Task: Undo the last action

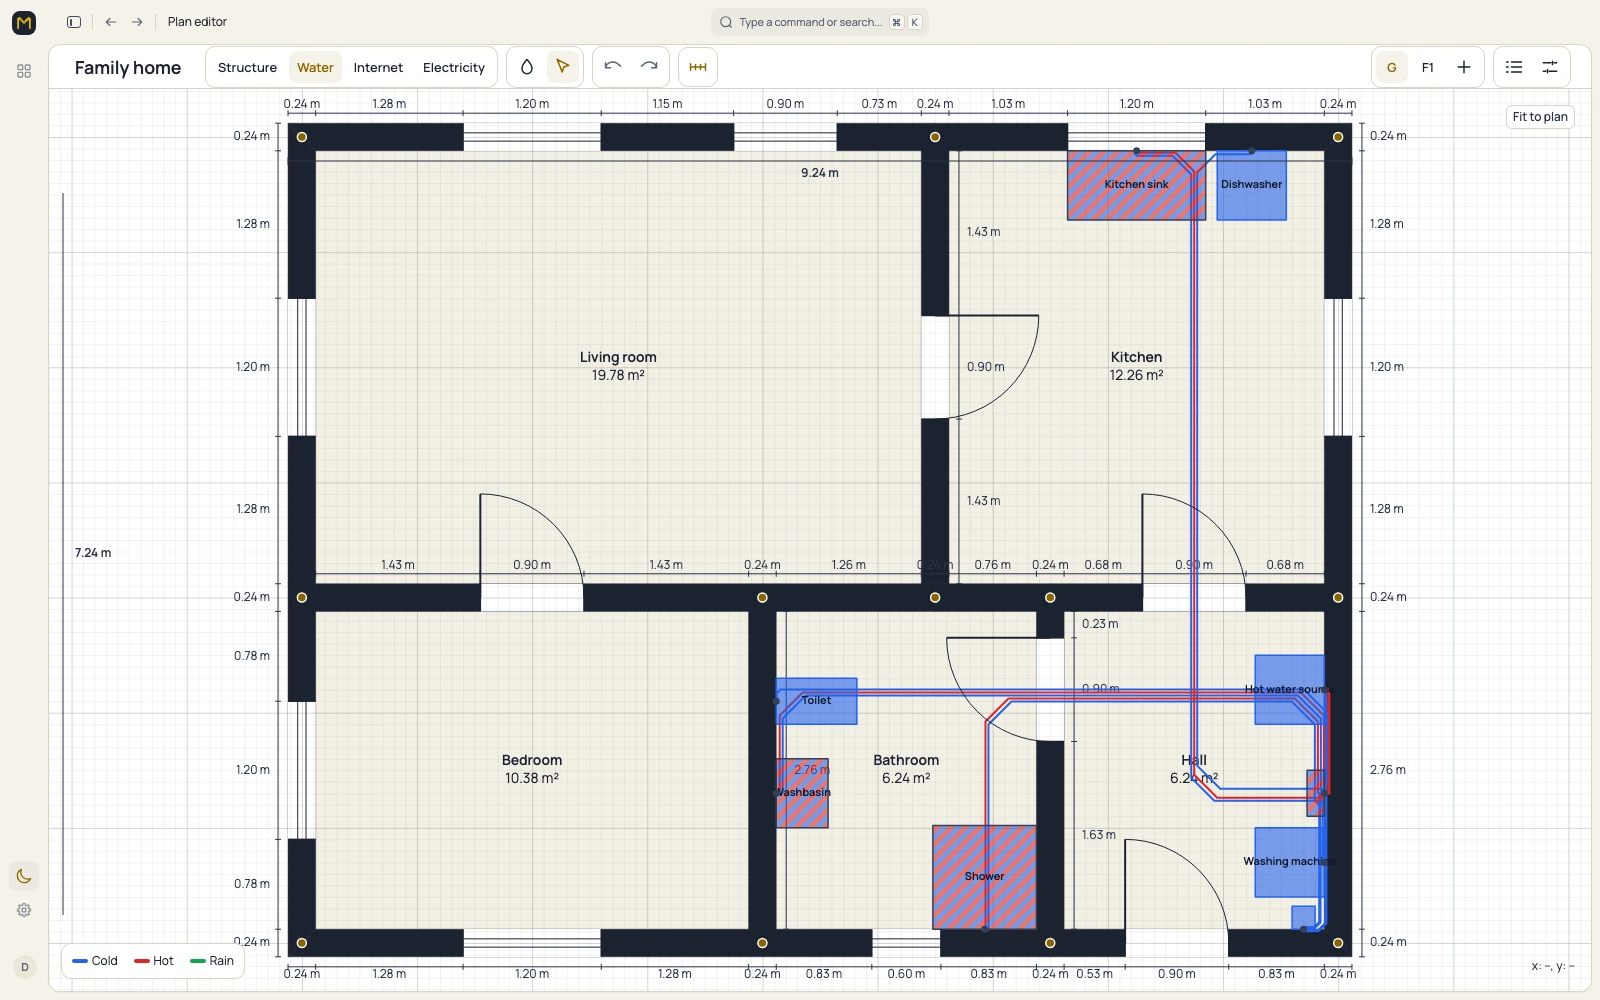Action: click(613, 67)
